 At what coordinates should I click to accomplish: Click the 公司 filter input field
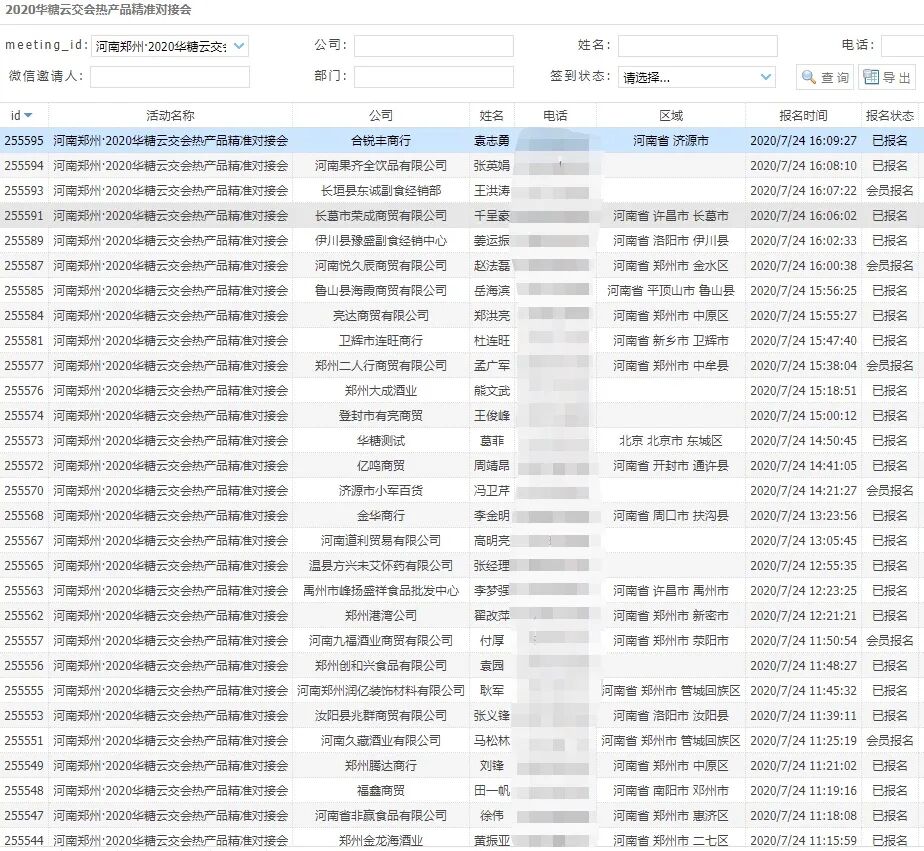point(434,46)
